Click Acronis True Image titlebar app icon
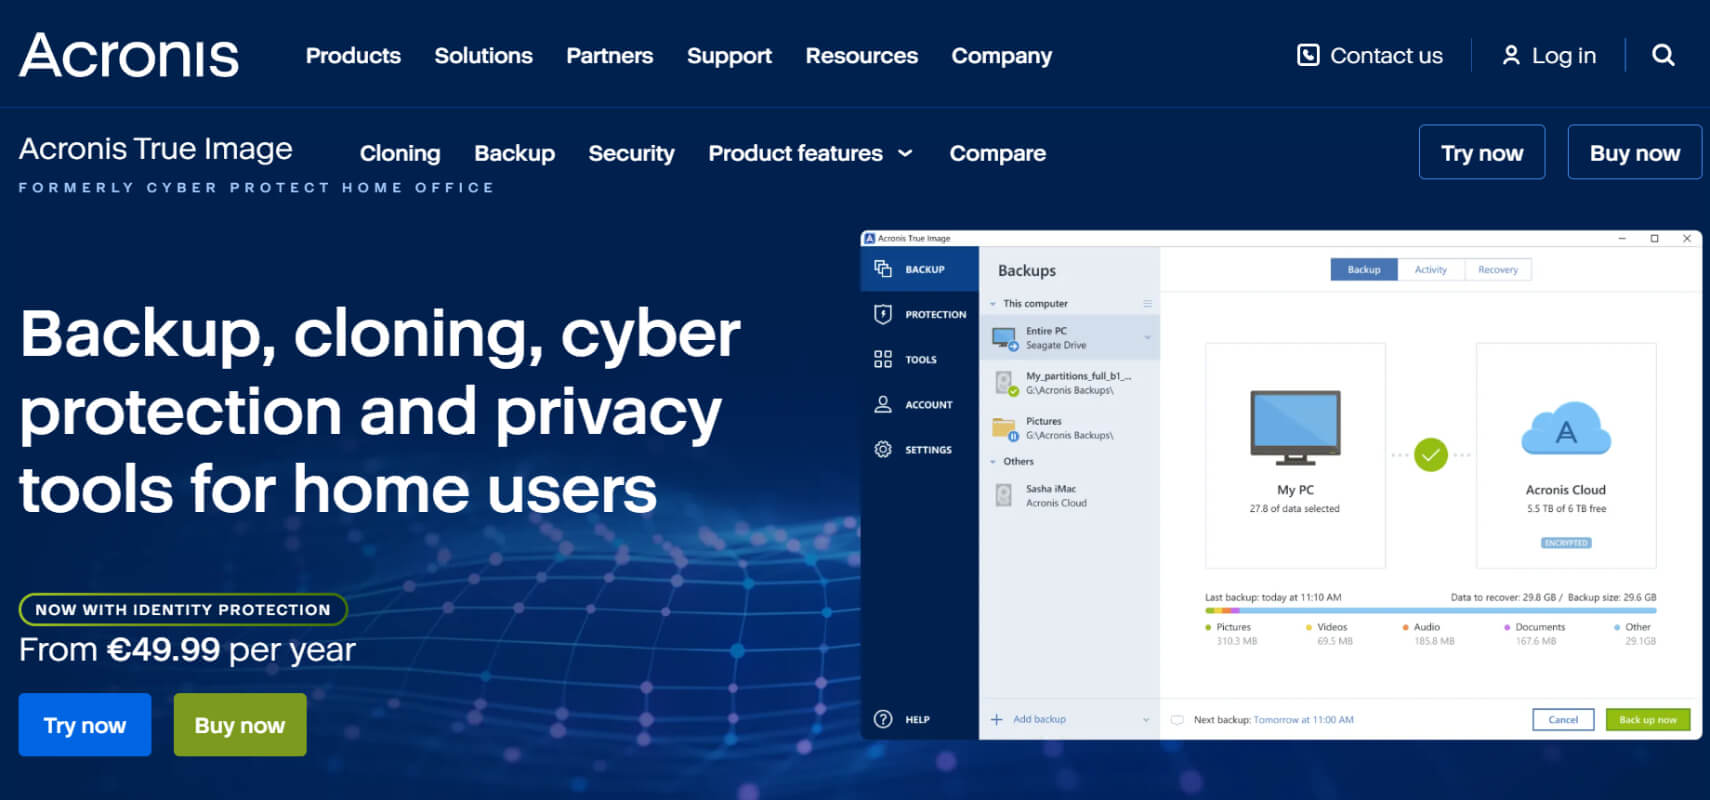 tap(869, 238)
